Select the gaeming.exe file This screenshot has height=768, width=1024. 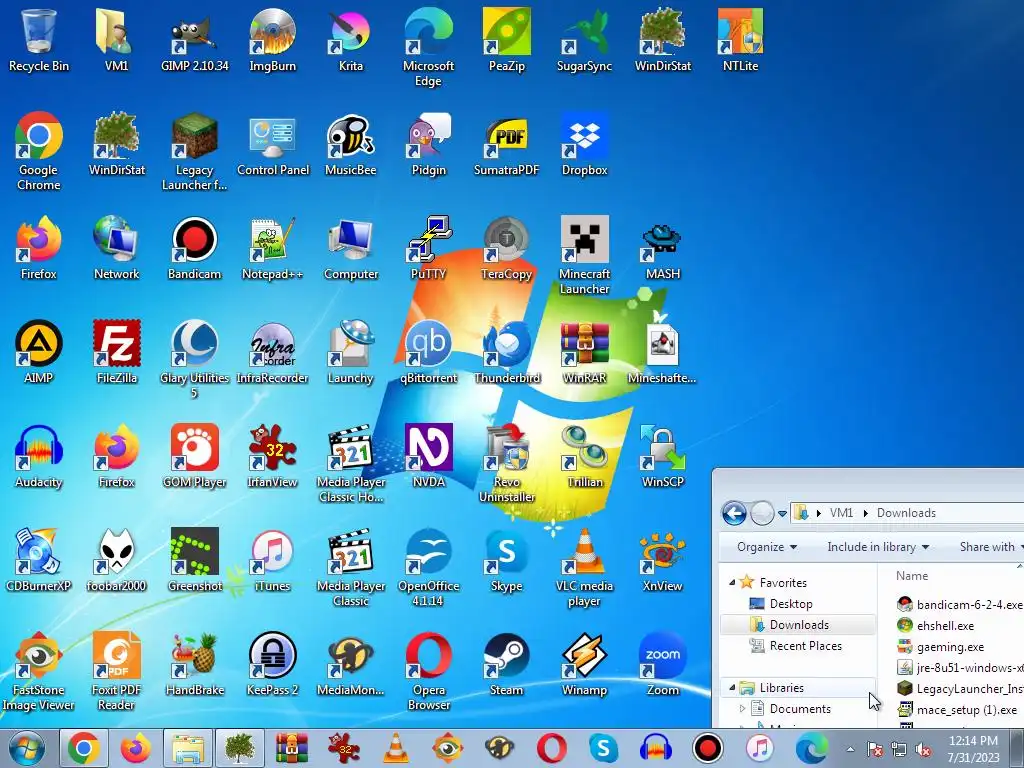point(940,647)
